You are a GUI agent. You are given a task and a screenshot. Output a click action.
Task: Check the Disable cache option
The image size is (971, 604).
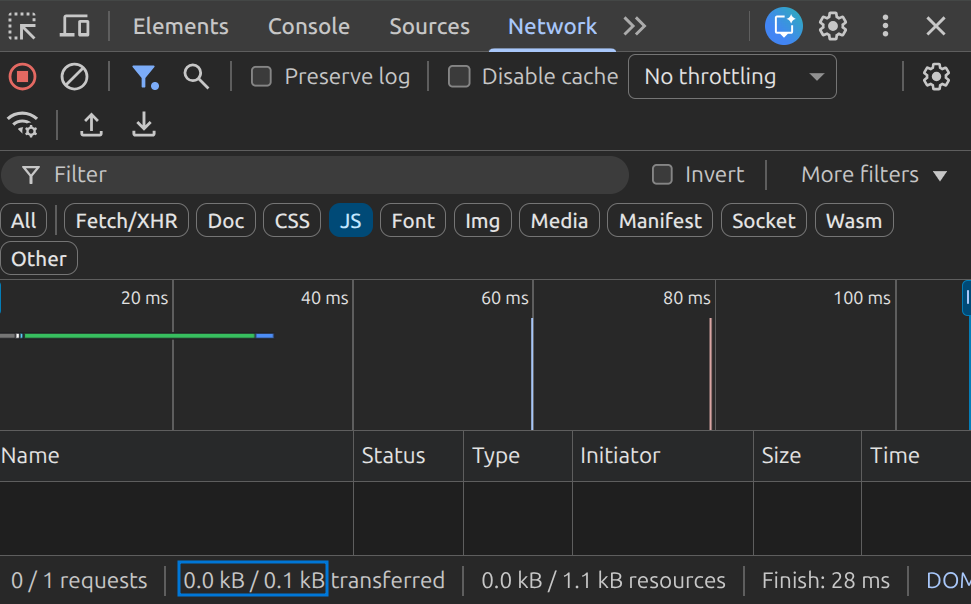click(459, 77)
